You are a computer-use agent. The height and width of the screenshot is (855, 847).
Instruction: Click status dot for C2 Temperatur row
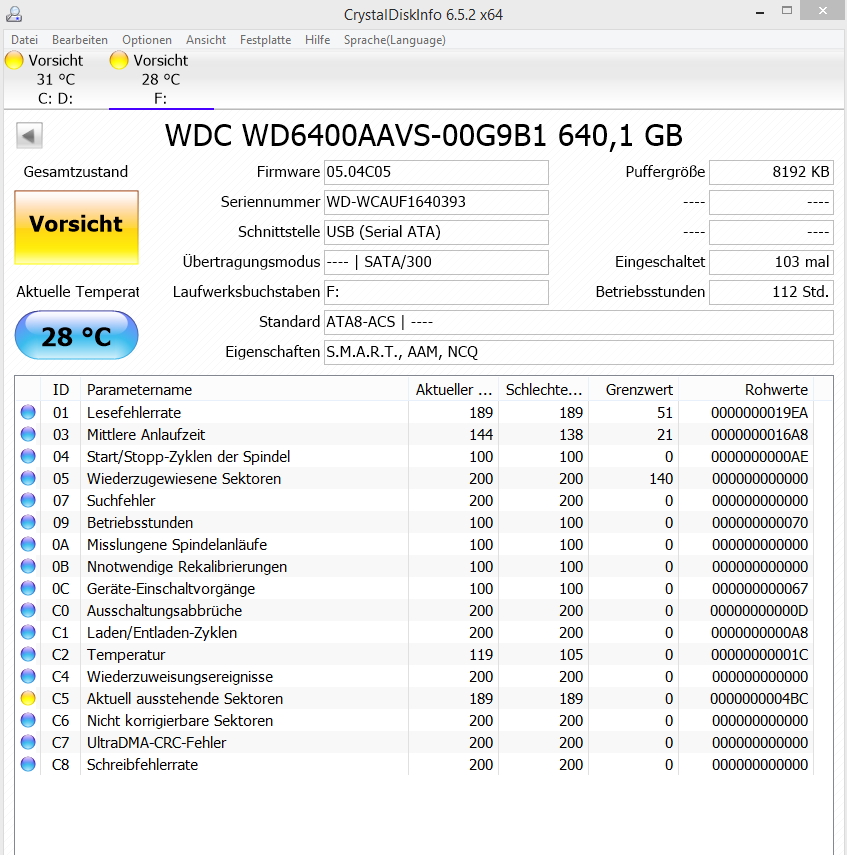(28, 654)
